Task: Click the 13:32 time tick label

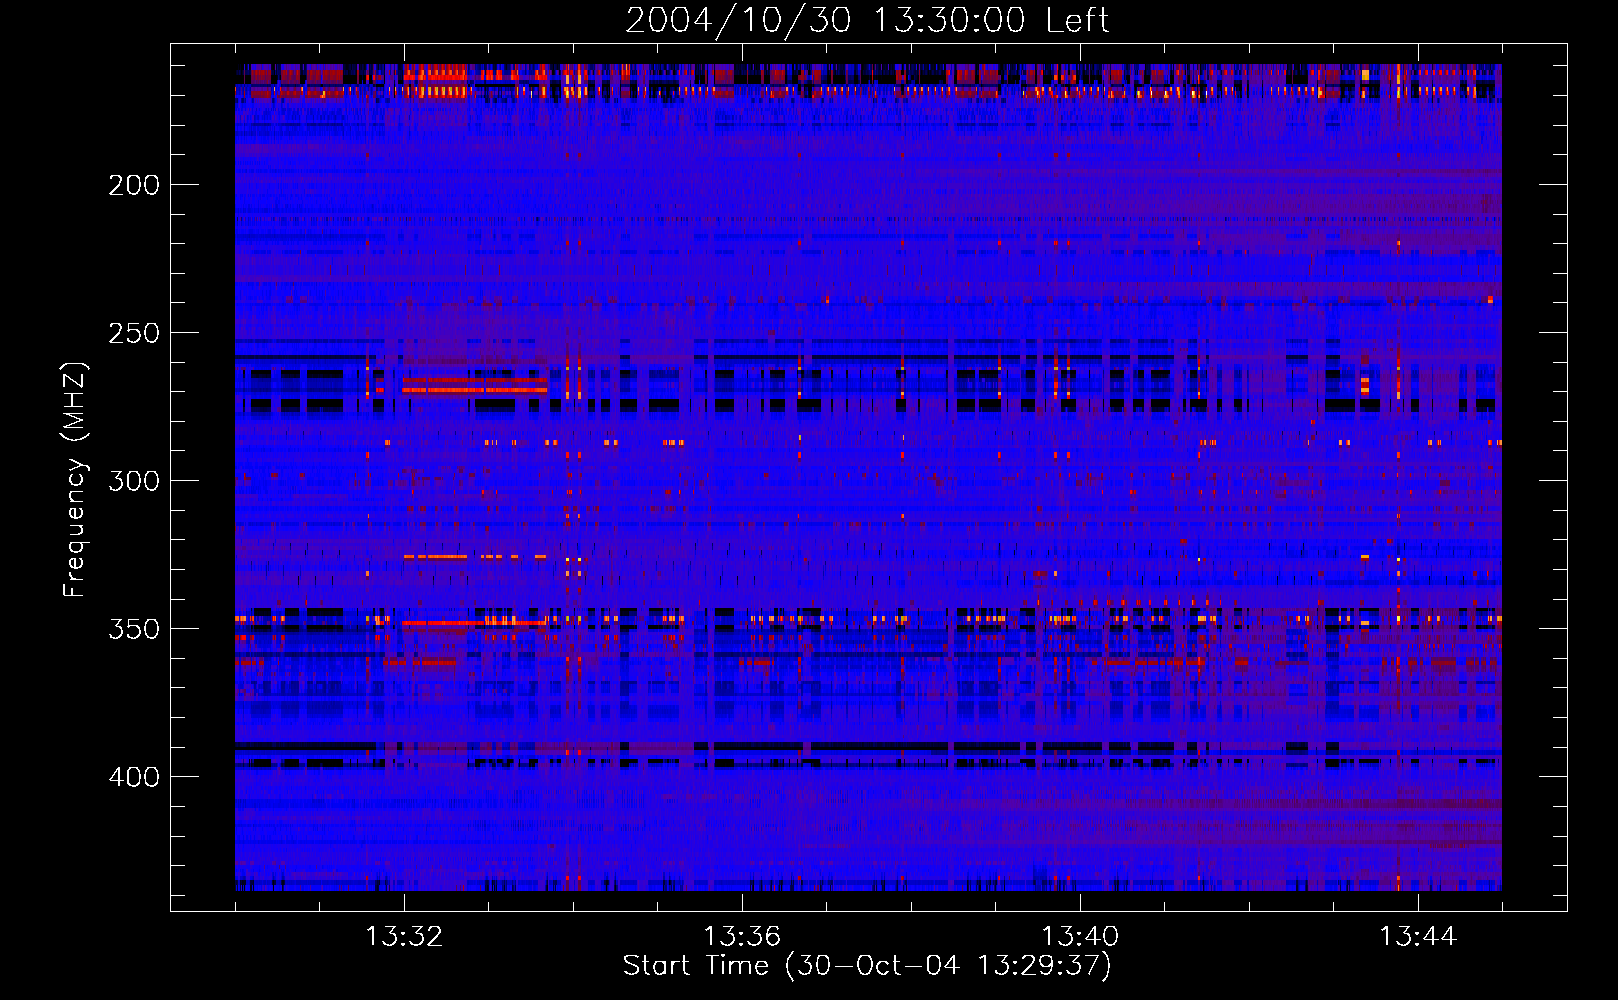Action: [404, 937]
